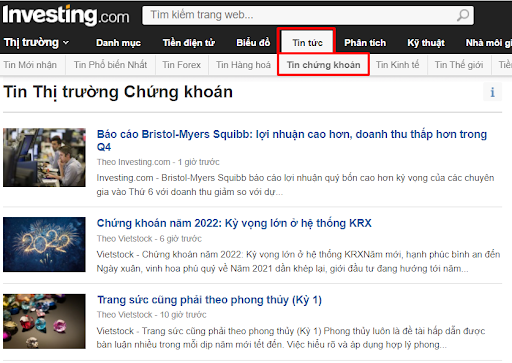Click the phong thủy article summary text
Screen dimensions: 512x363
click(x=291, y=338)
